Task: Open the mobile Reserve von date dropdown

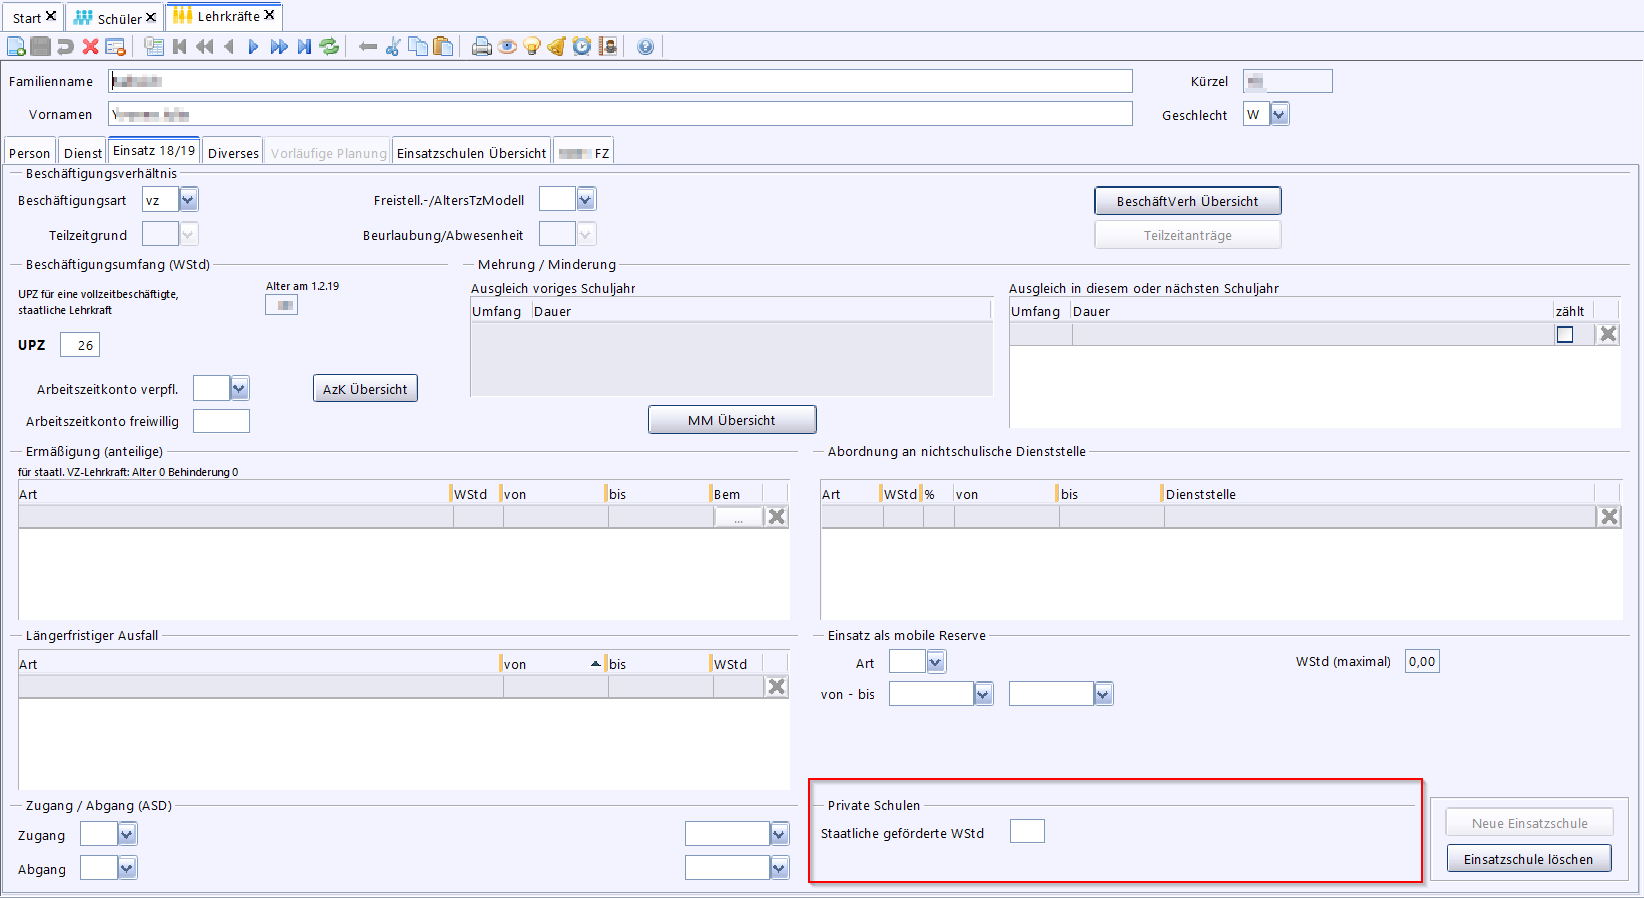Action: (983, 694)
